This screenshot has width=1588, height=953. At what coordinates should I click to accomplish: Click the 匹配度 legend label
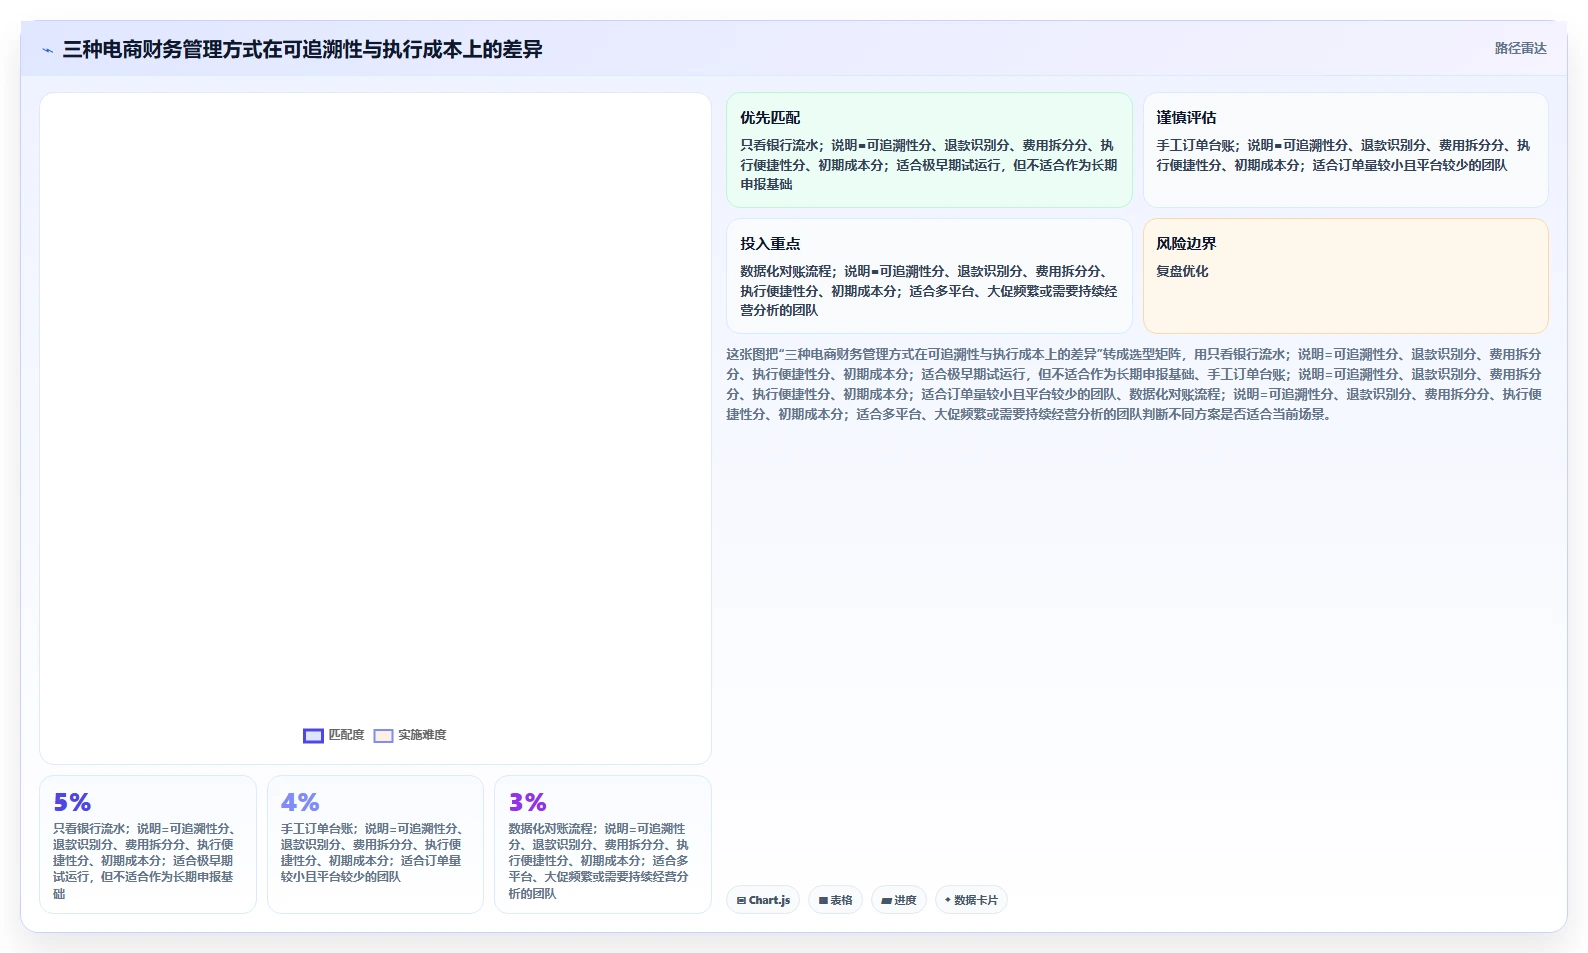[346, 735]
